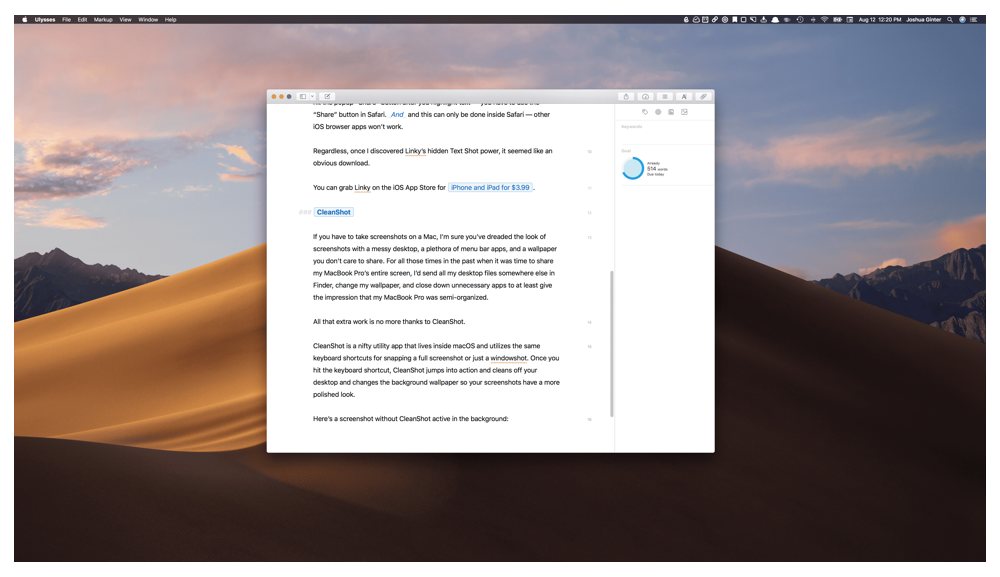Click the date and time 'Aug 12 12:20 PM'
This screenshot has height=577, width=1000.
(880, 20)
